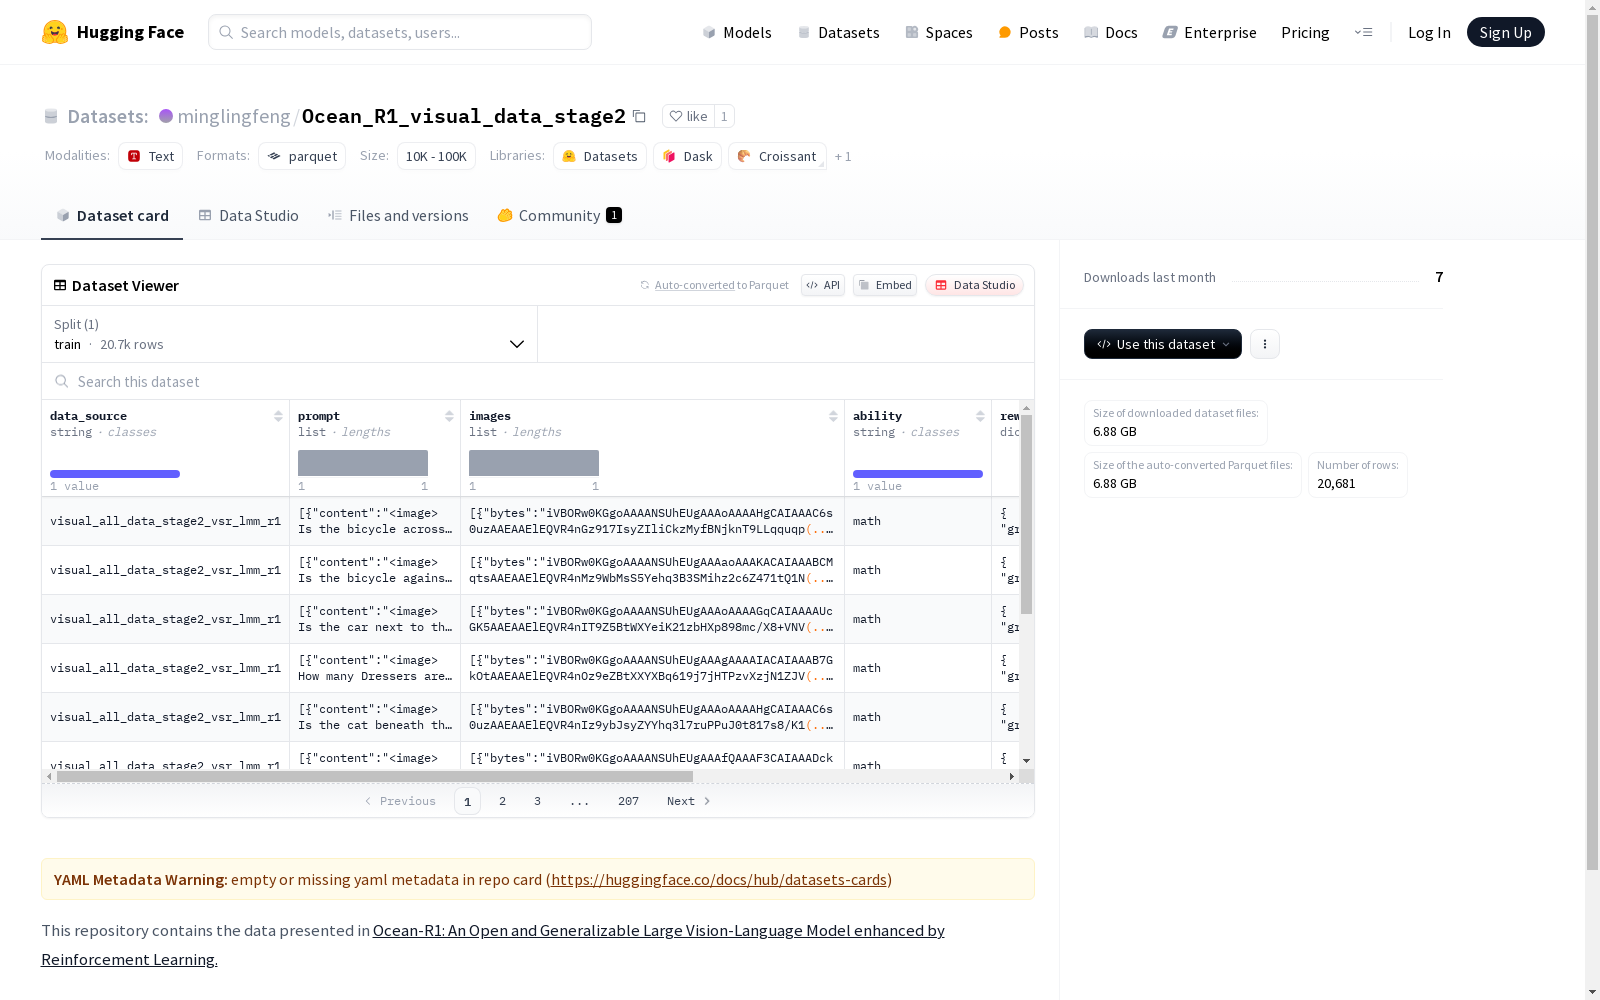Screen dimensions: 1600x1000
Task: Click the Log In link
Action: click(1429, 32)
